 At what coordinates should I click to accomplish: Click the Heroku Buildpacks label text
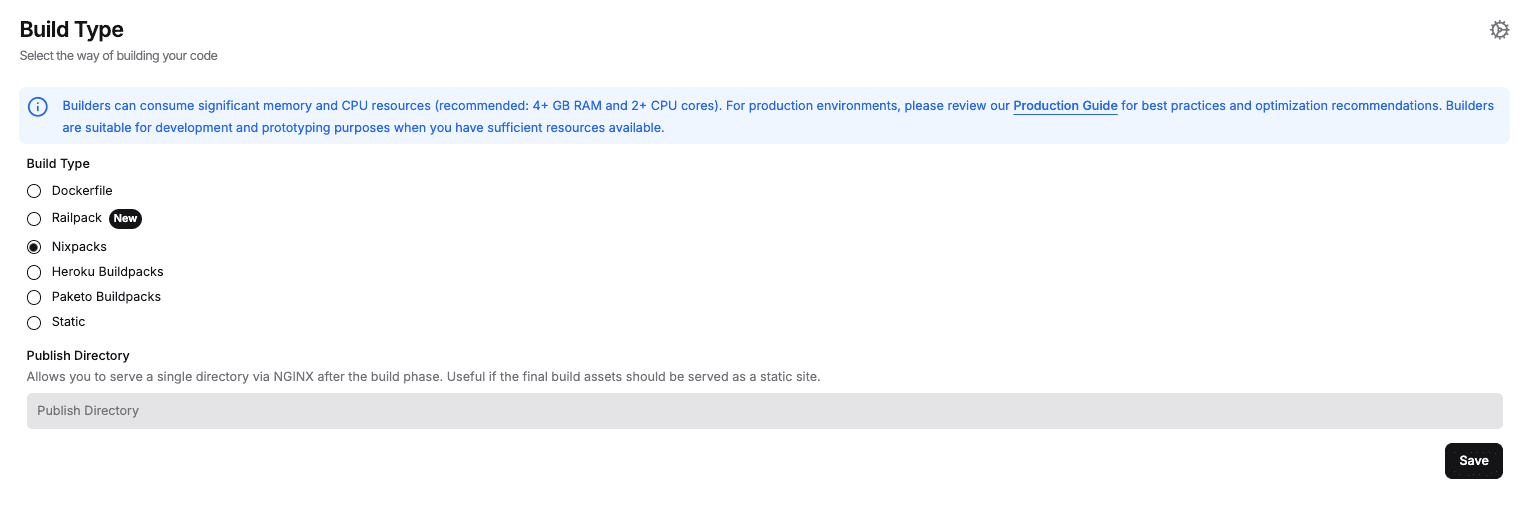[107, 271]
